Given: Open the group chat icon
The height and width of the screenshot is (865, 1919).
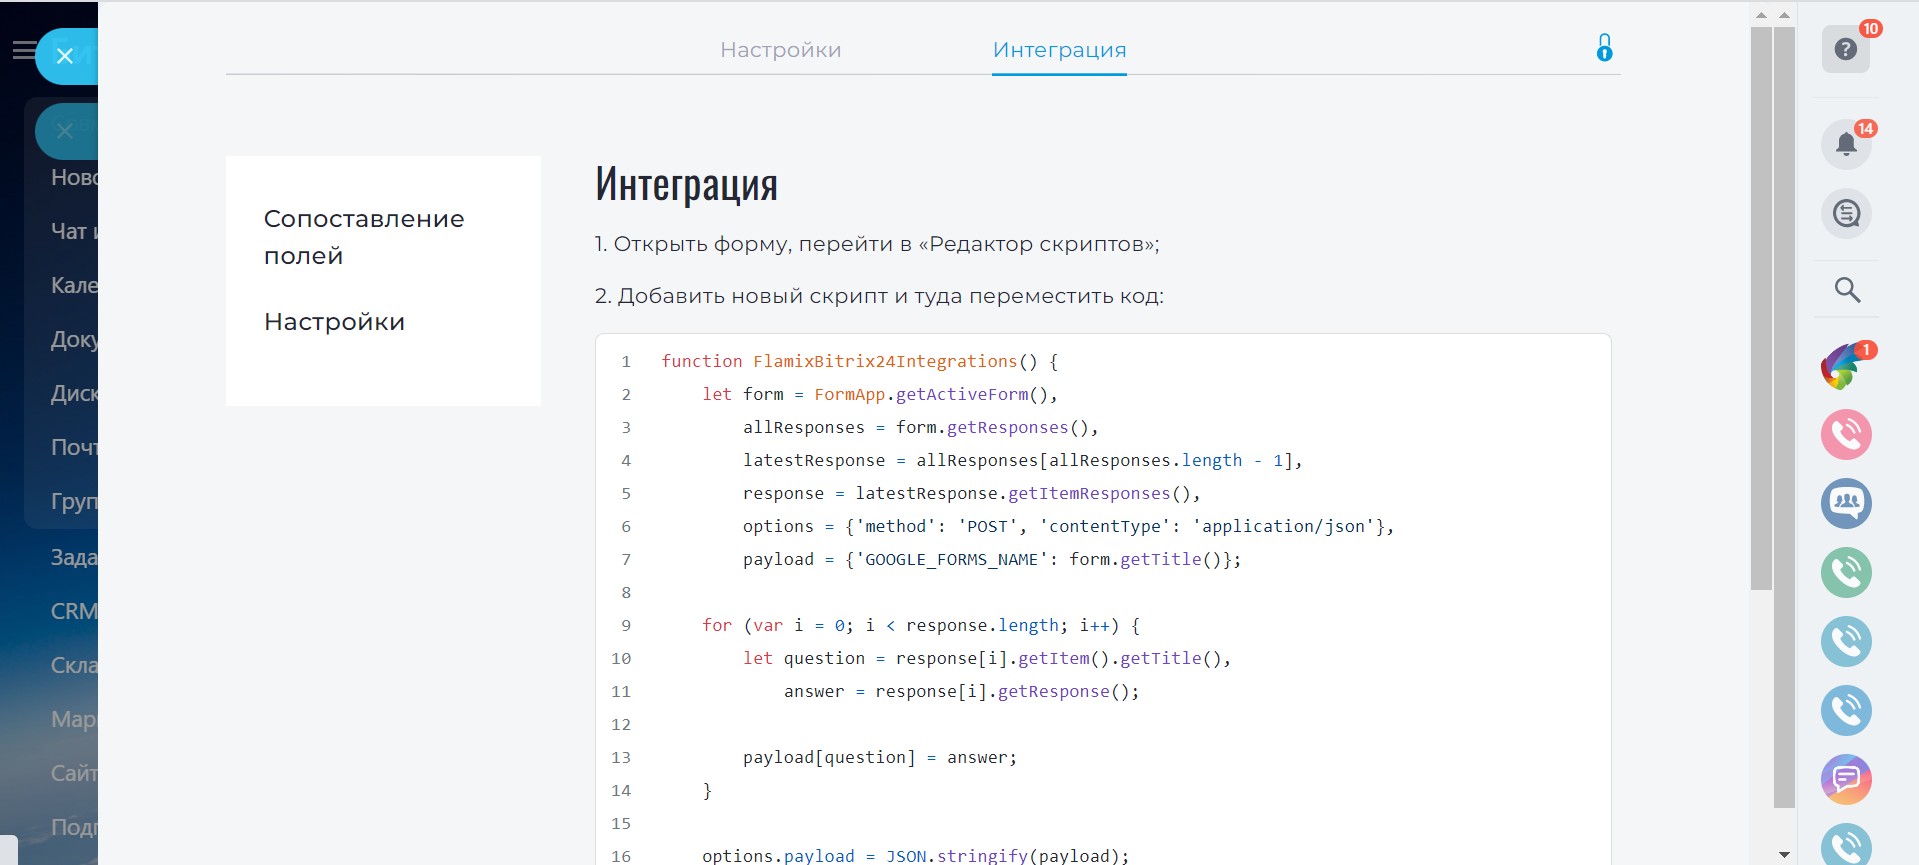Looking at the screenshot, I should point(1845,503).
